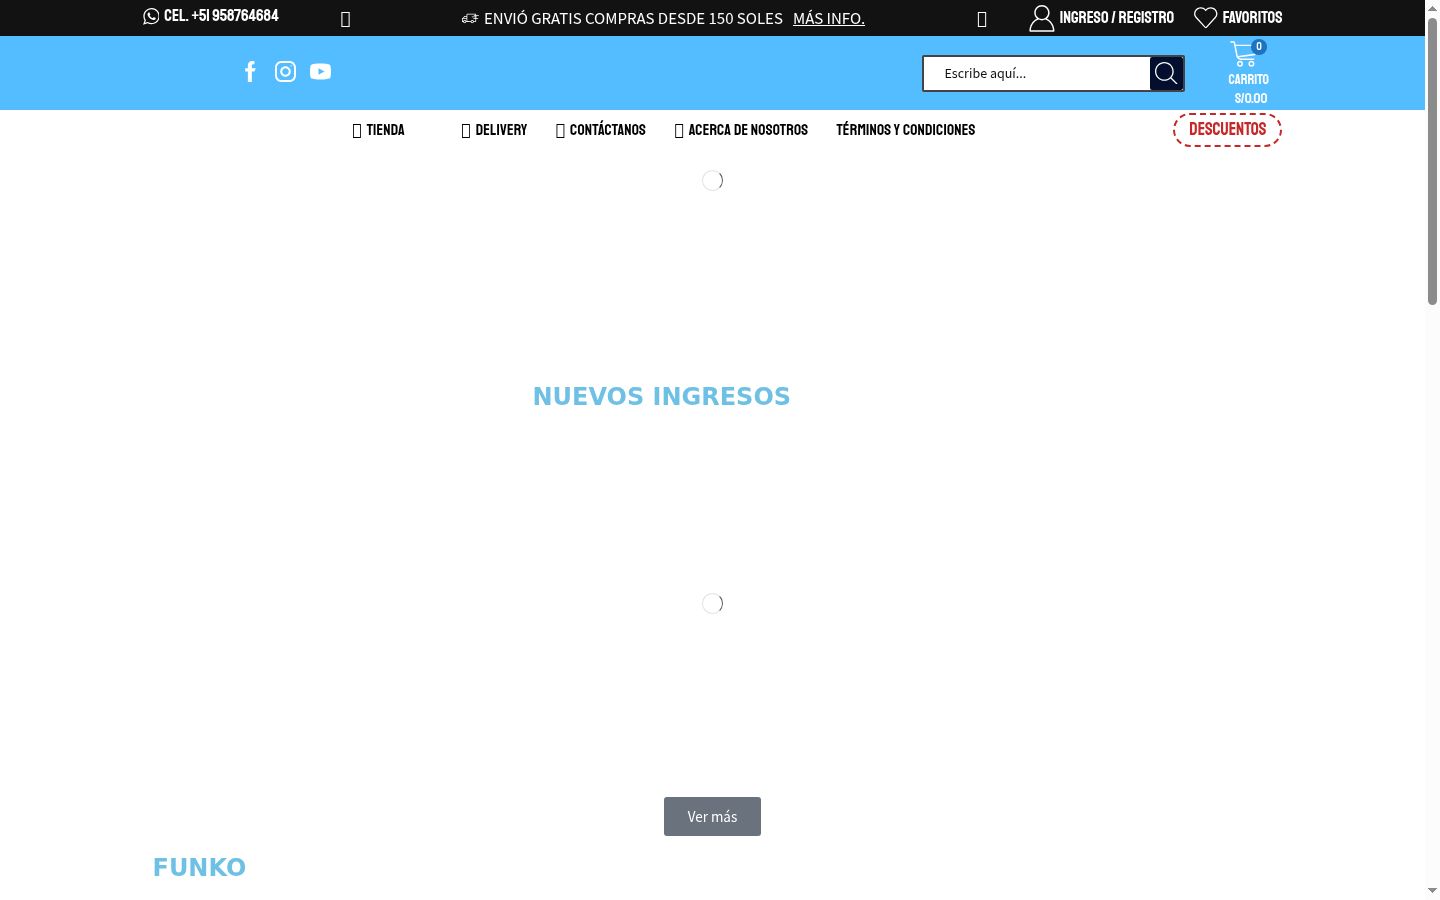Click the Ver más button
Screen dimensions: 1440x900
(x=712, y=816)
